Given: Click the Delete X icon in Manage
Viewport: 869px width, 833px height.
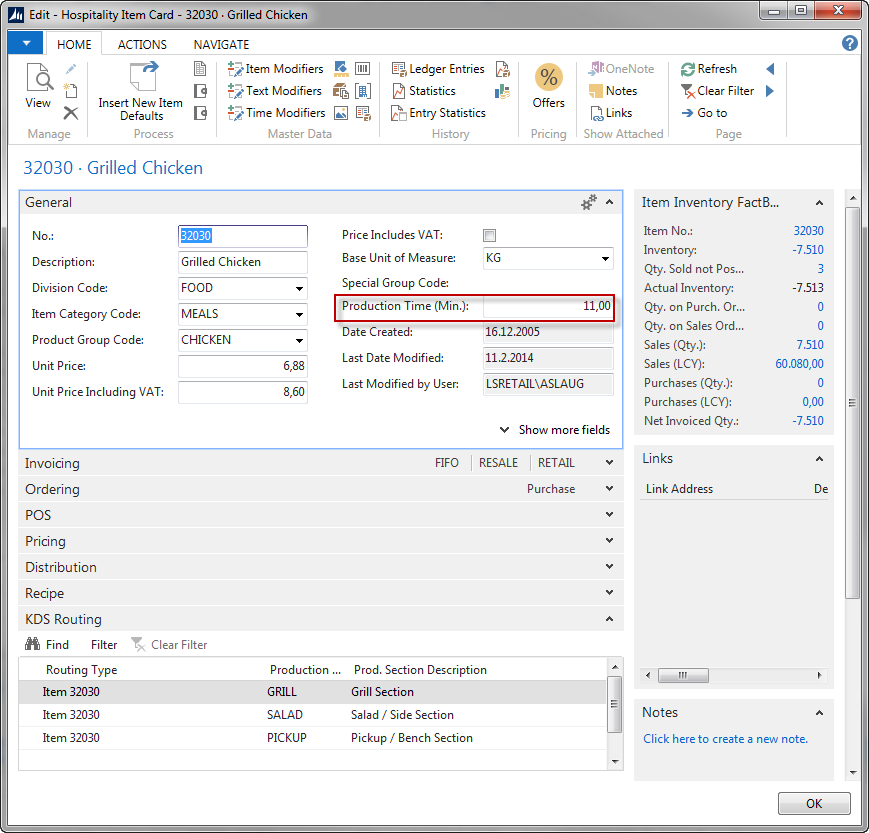Looking at the screenshot, I should coord(71,113).
